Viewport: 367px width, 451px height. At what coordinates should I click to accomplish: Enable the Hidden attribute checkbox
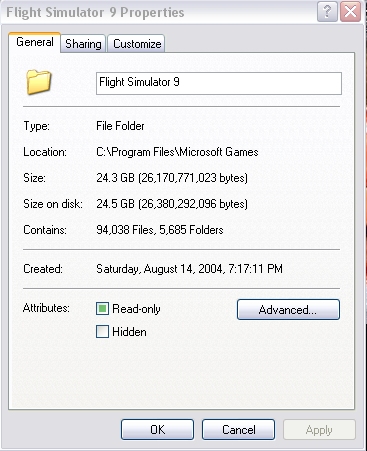102,332
